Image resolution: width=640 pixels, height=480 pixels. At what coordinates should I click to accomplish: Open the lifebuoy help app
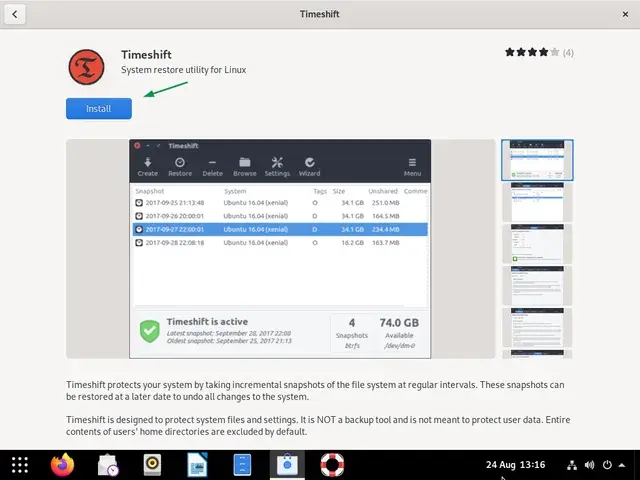coord(332,465)
